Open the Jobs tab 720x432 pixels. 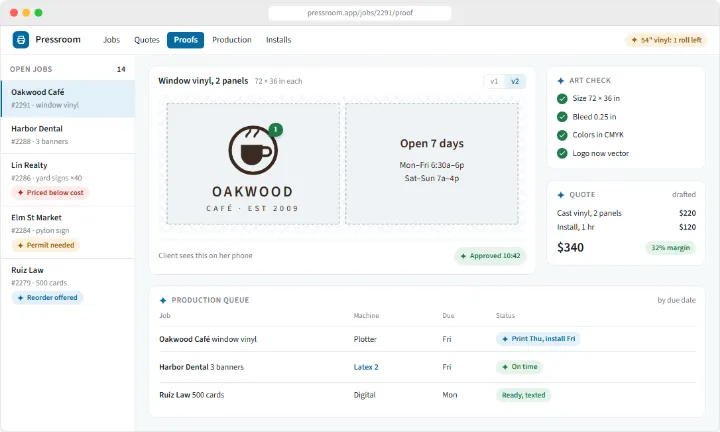pos(112,40)
